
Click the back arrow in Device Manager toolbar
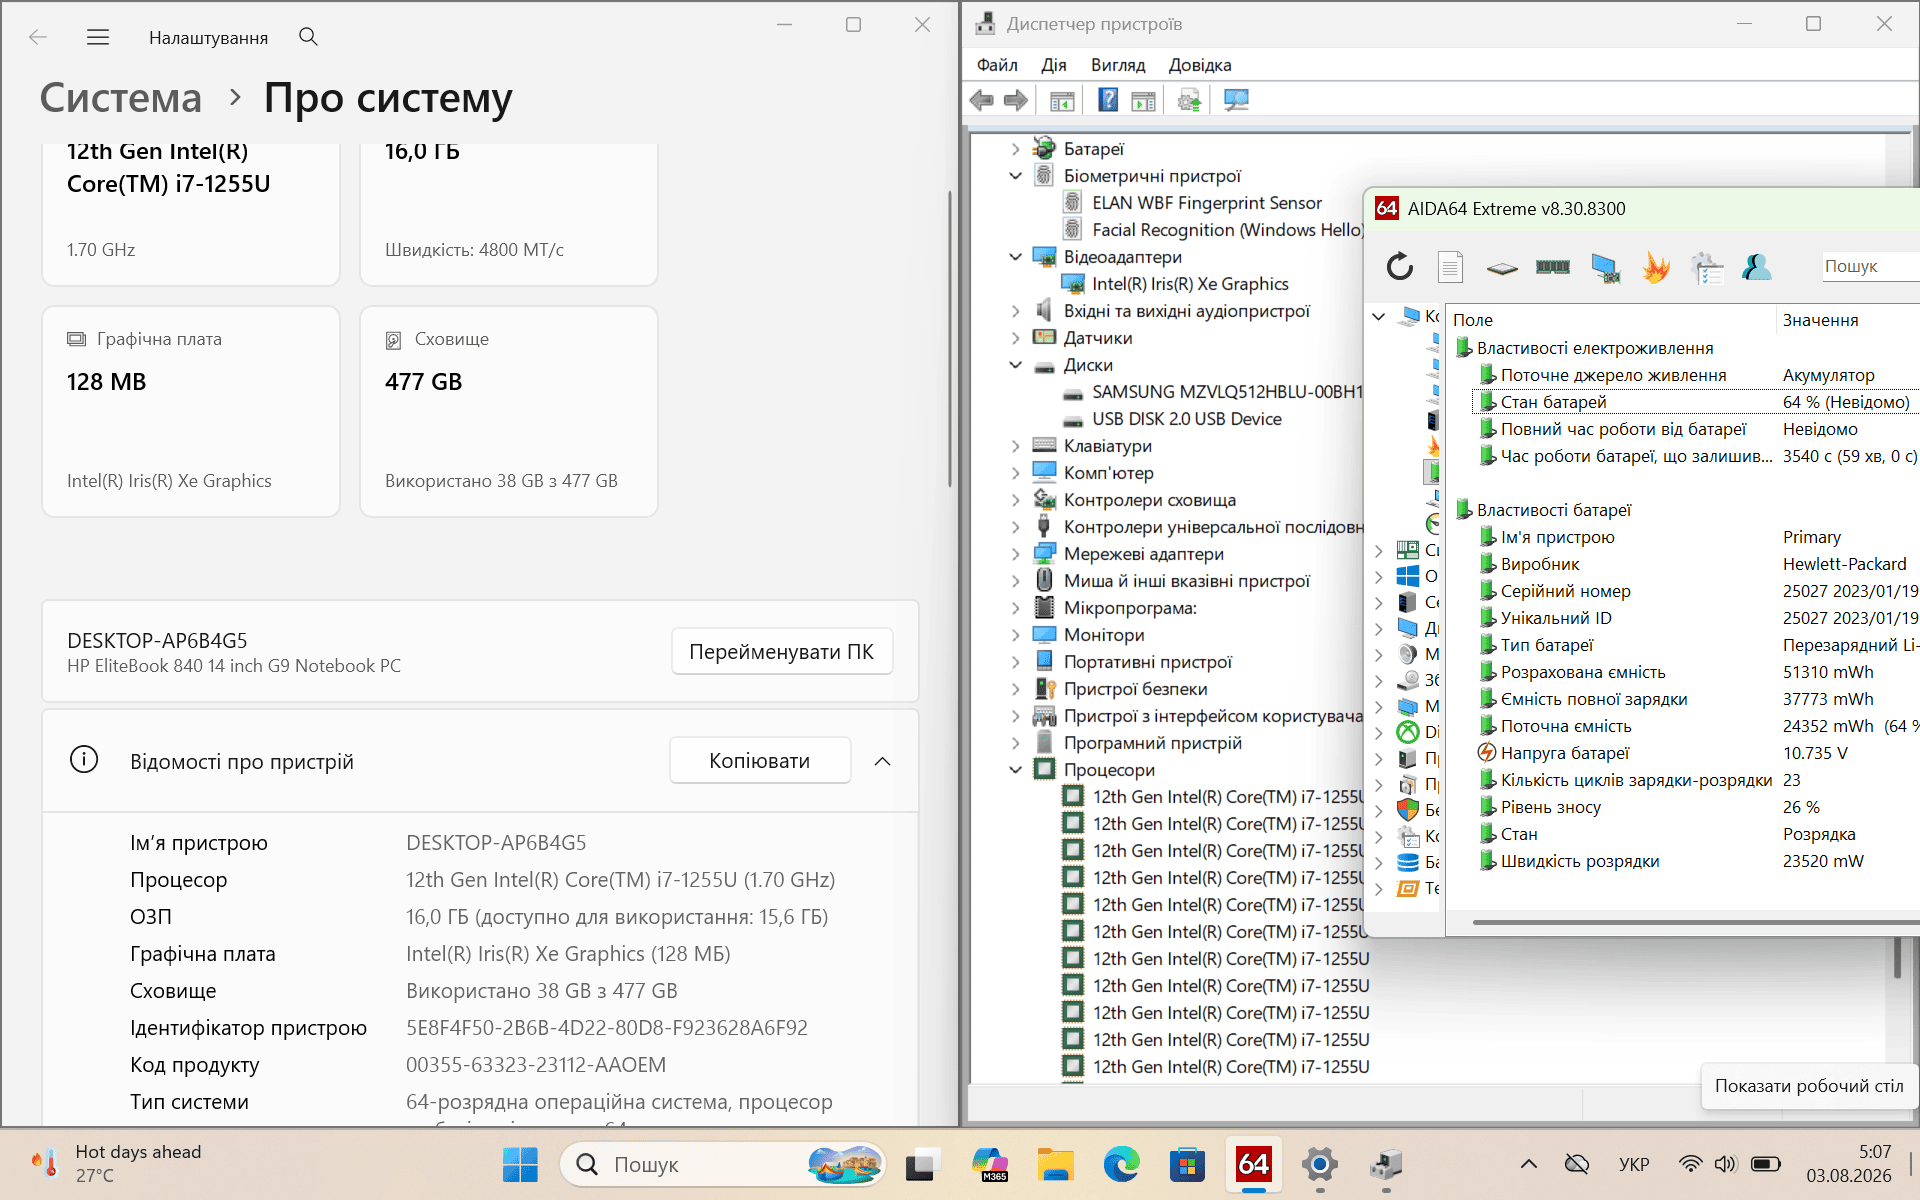click(x=982, y=100)
